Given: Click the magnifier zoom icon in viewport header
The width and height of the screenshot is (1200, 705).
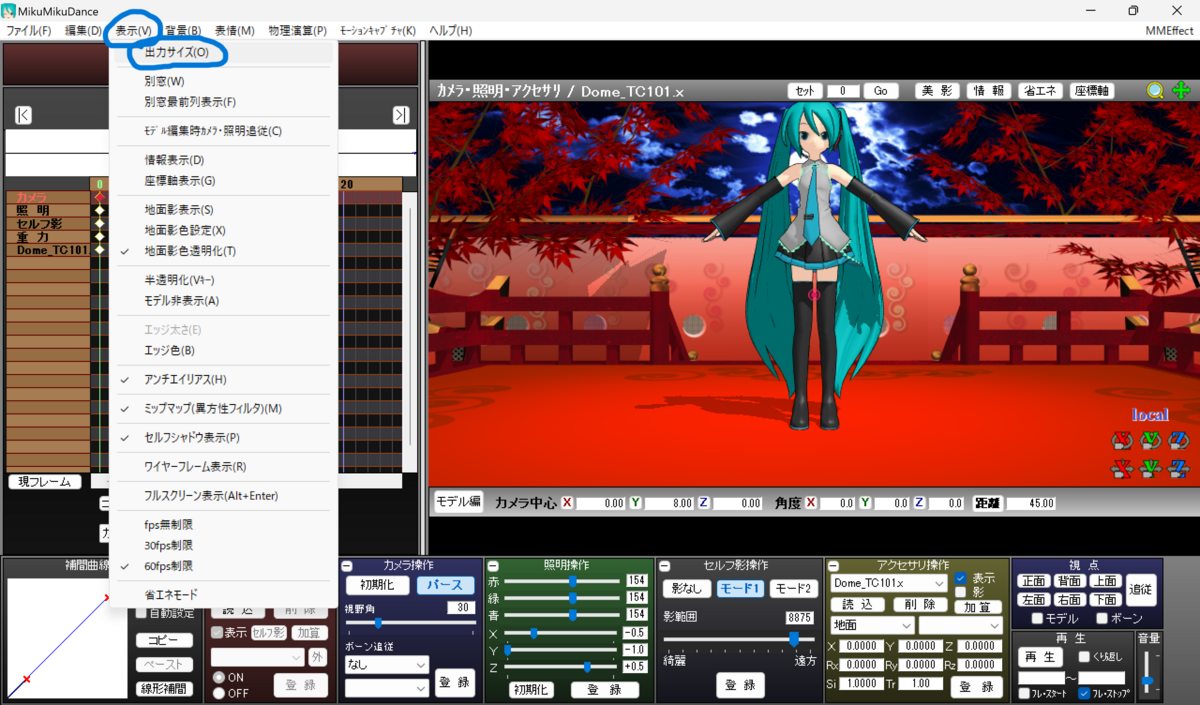Looking at the screenshot, I should pos(1156,90).
